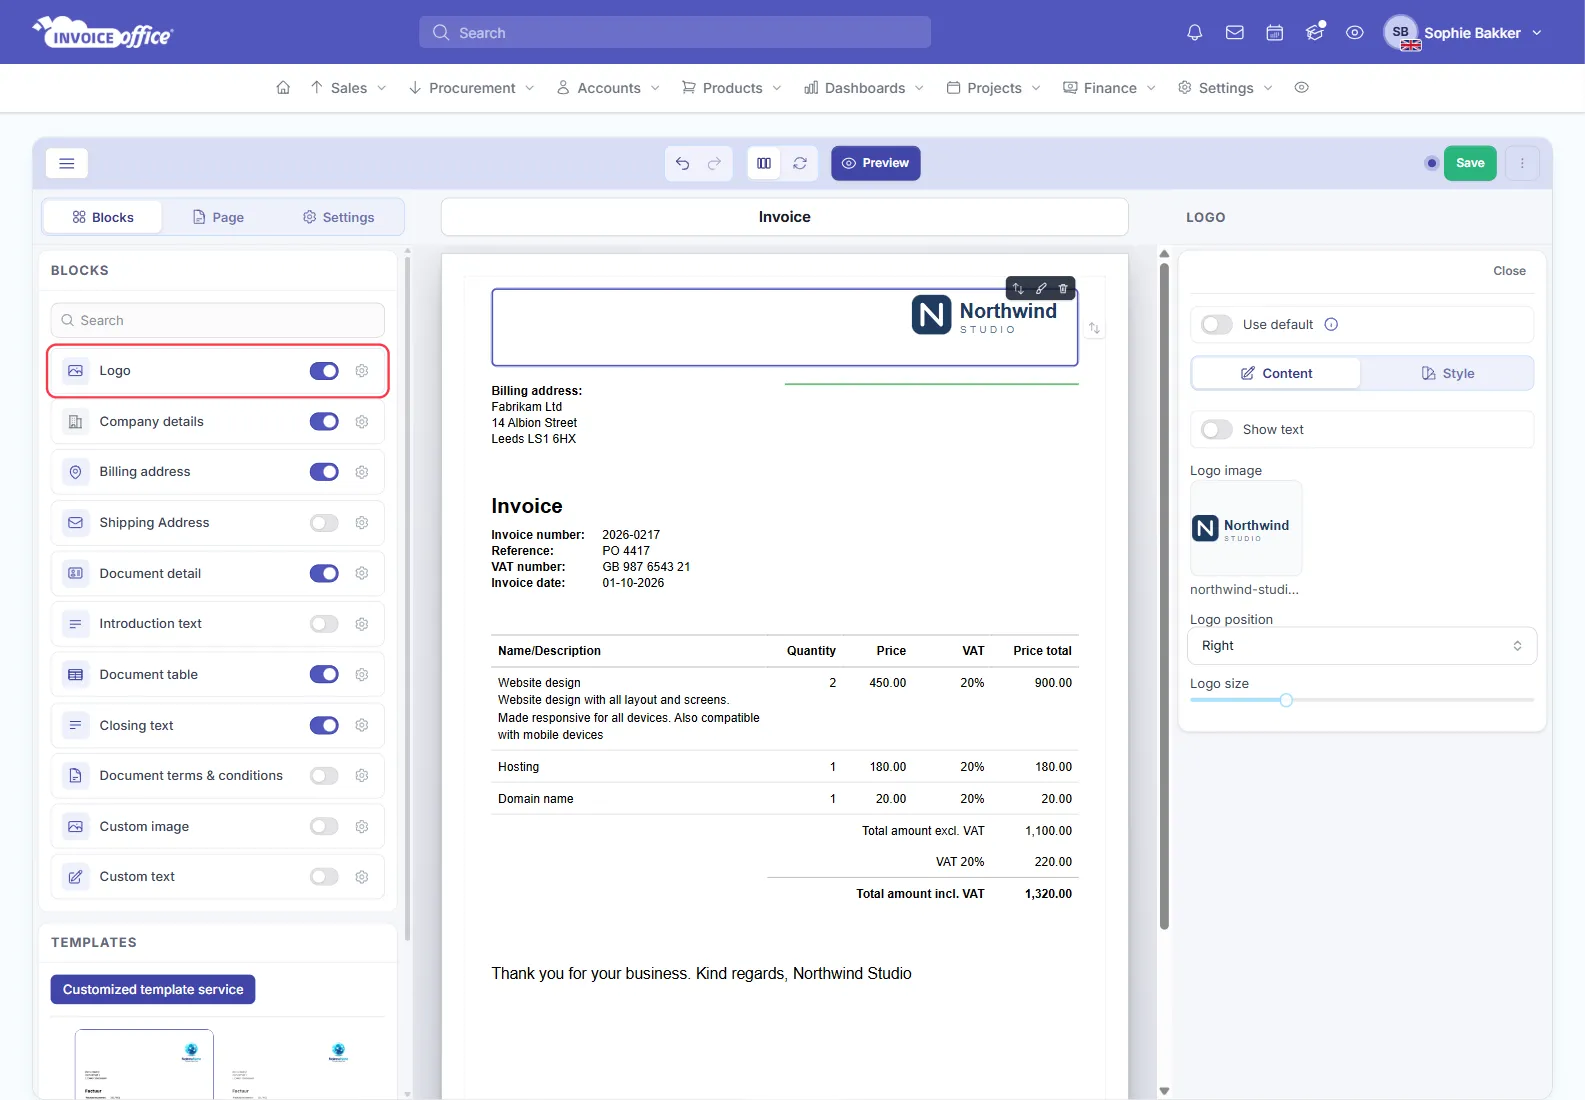Expand the Procurement menu
This screenshot has height=1100, width=1585.
click(472, 88)
